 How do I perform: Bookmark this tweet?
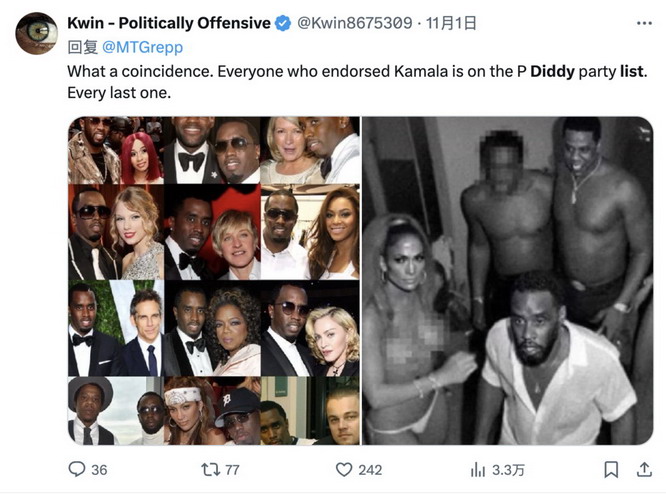611,469
